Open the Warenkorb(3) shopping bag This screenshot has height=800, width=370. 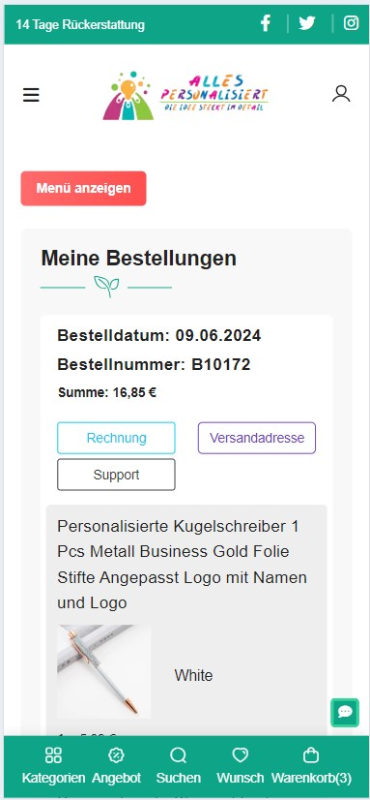[311, 755]
